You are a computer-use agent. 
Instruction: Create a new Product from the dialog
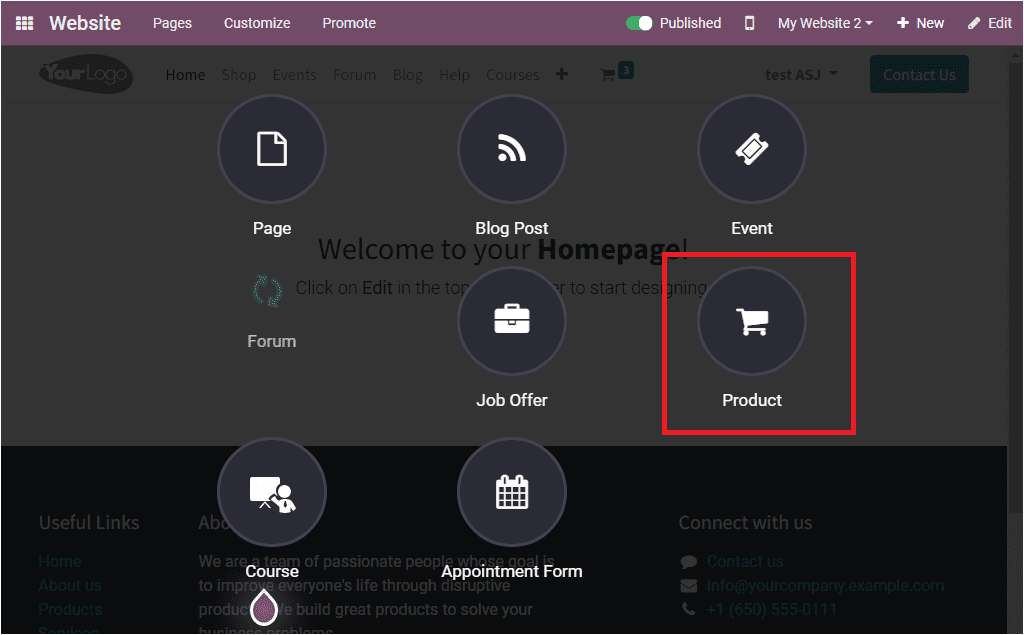tap(751, 320)
